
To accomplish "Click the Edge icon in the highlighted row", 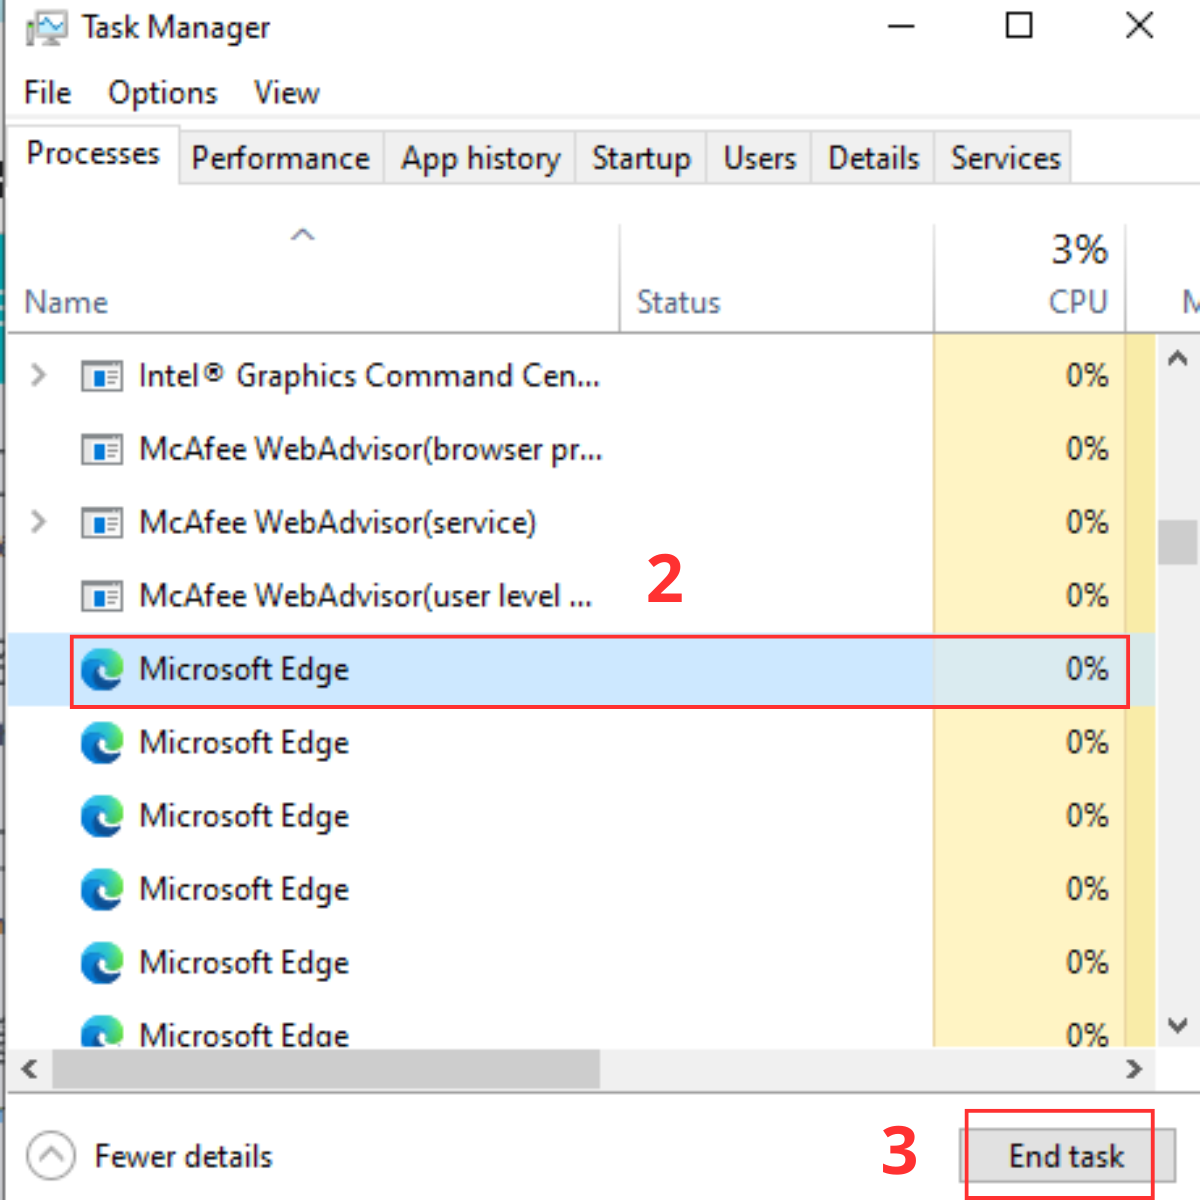I will [102, 670].
